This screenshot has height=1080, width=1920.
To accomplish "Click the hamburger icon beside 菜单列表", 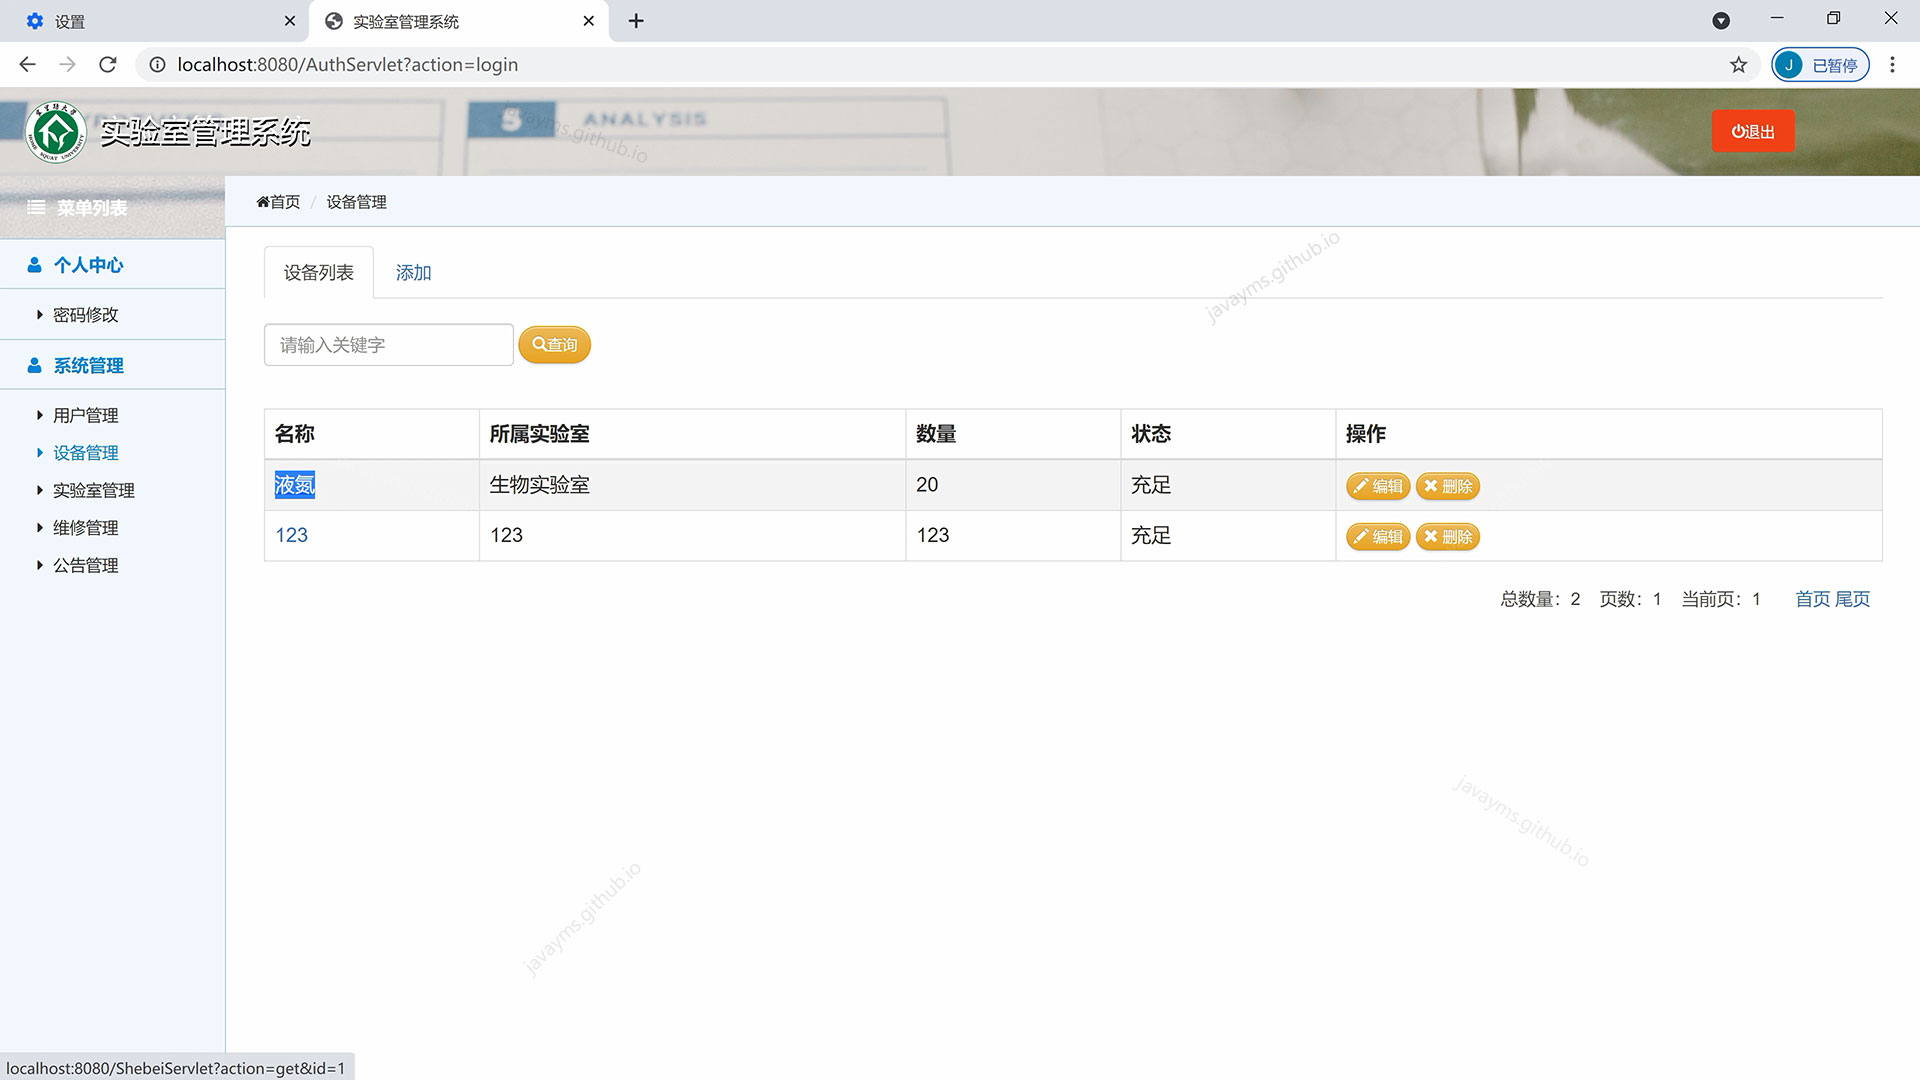I will point(36,208).
